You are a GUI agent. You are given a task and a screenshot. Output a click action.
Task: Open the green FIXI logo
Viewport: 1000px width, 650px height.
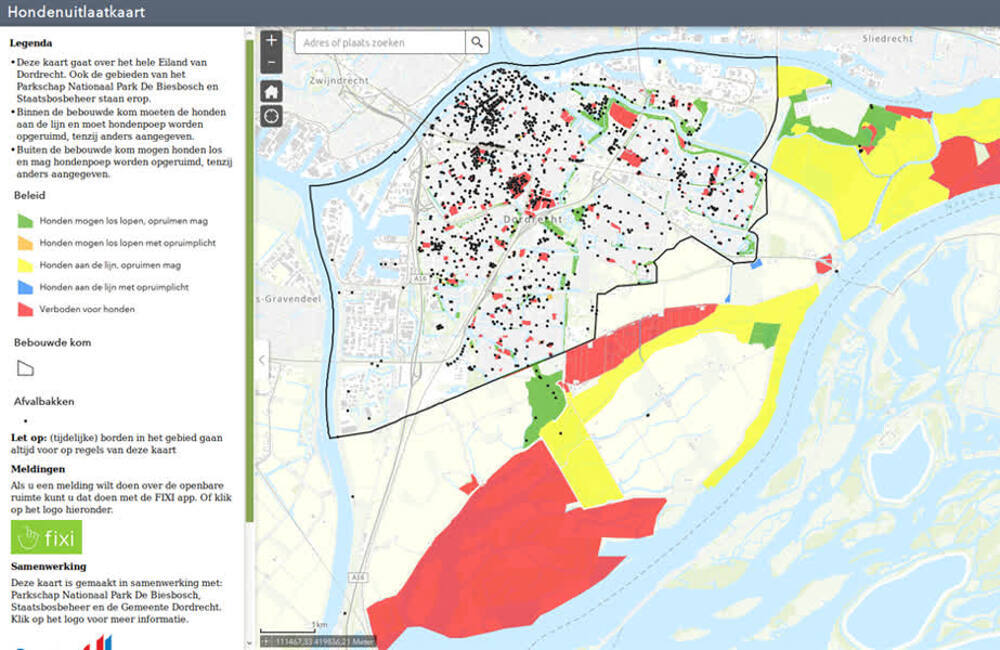[46, 538]
